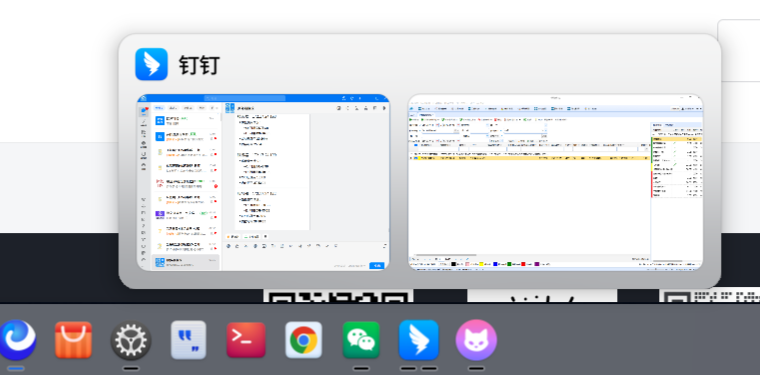Launch Google Chrome from the dock

click(x=303, y=340)
